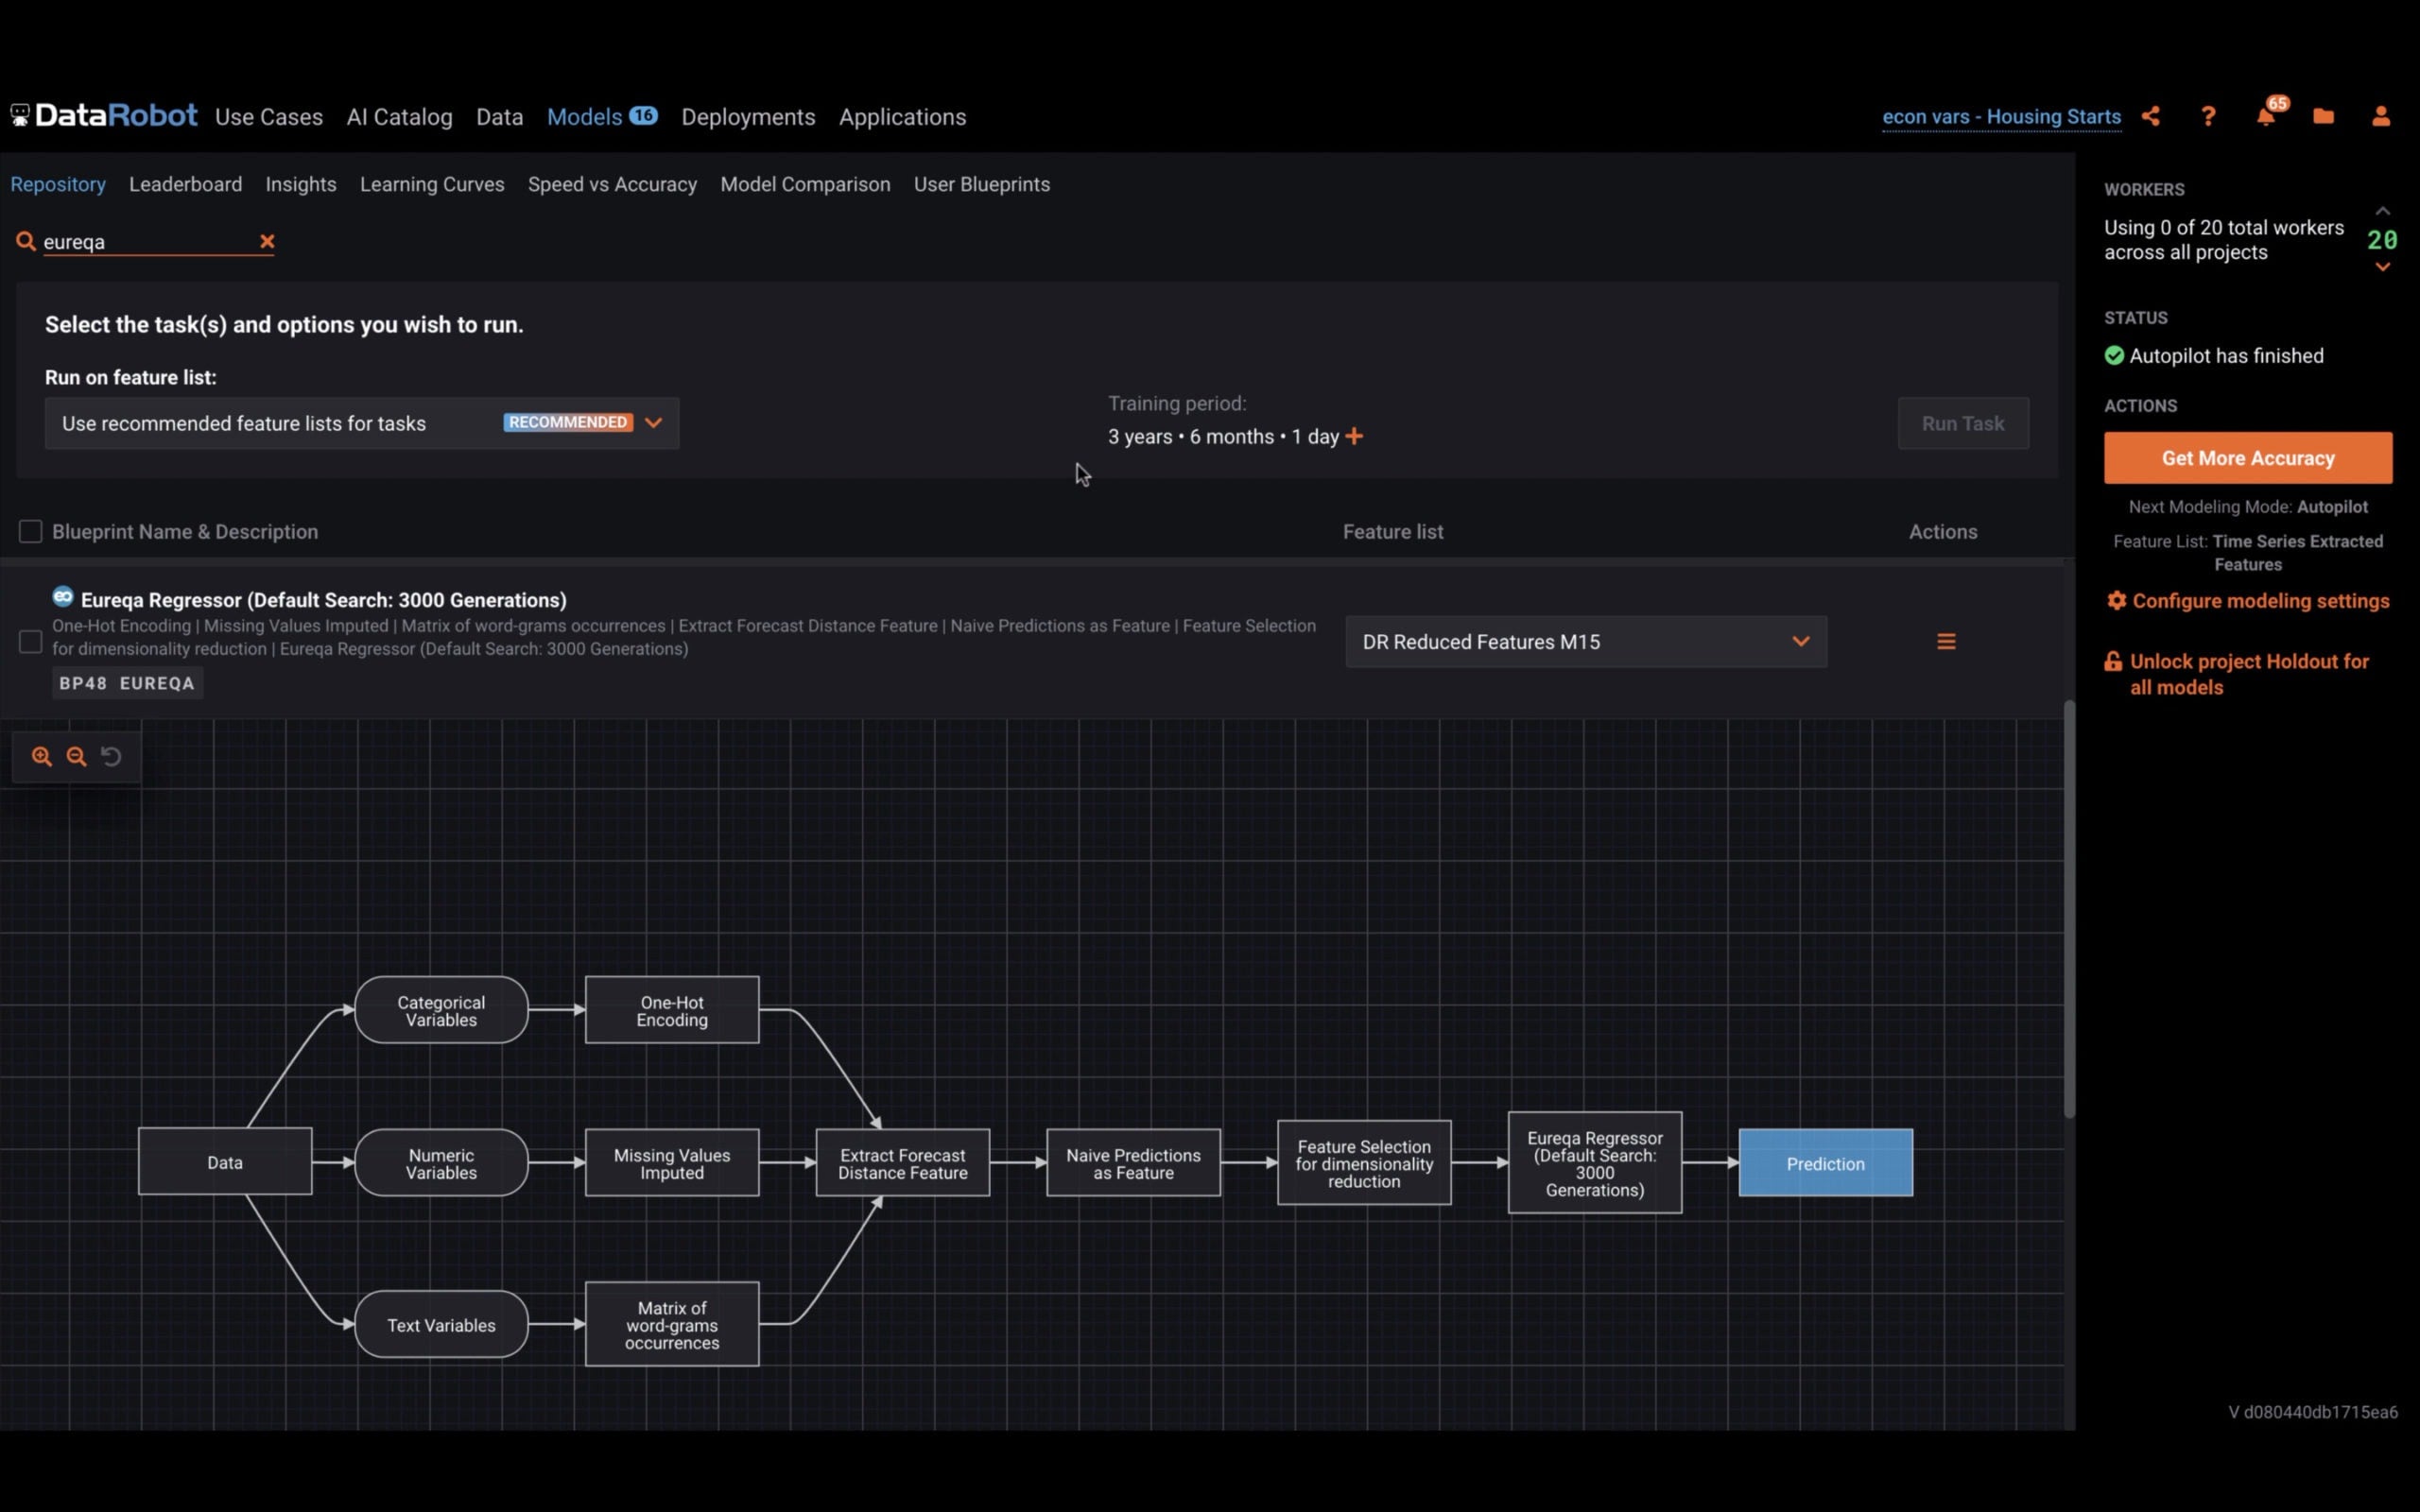This screenshot has width=2420, height=1512.
Task: Click the plus icon beside training period
Action: [x=1354, y=436]
